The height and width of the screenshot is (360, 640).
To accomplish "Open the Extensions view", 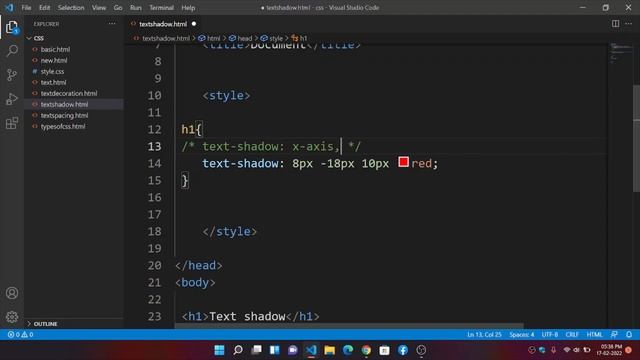I will (x=12, y=123).
